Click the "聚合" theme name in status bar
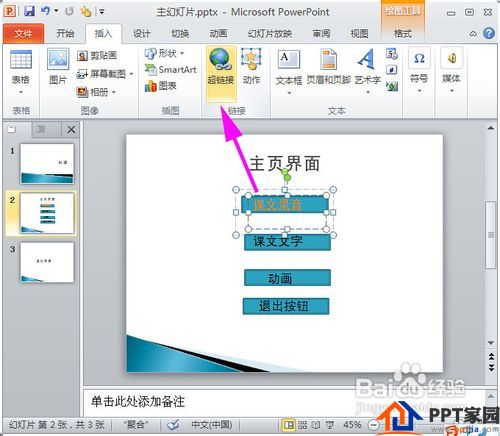Image resolution: width=500 pixels, height=436 pixels. 135,425
